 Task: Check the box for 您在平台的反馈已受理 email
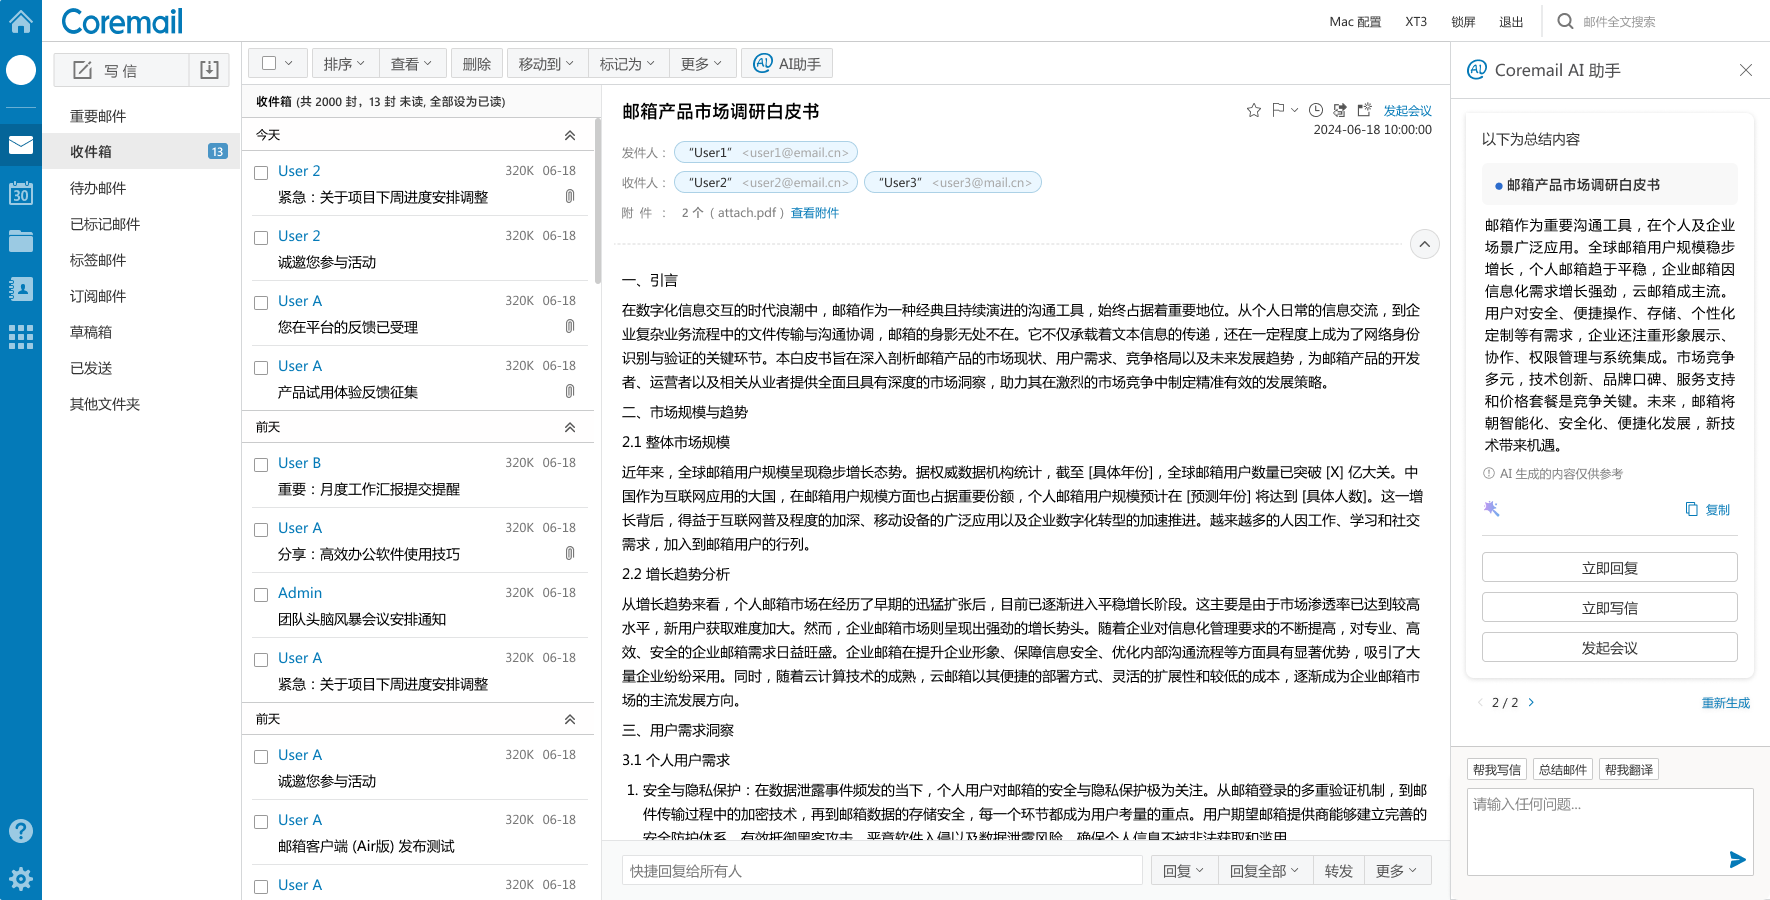click(x=261, y=303)
